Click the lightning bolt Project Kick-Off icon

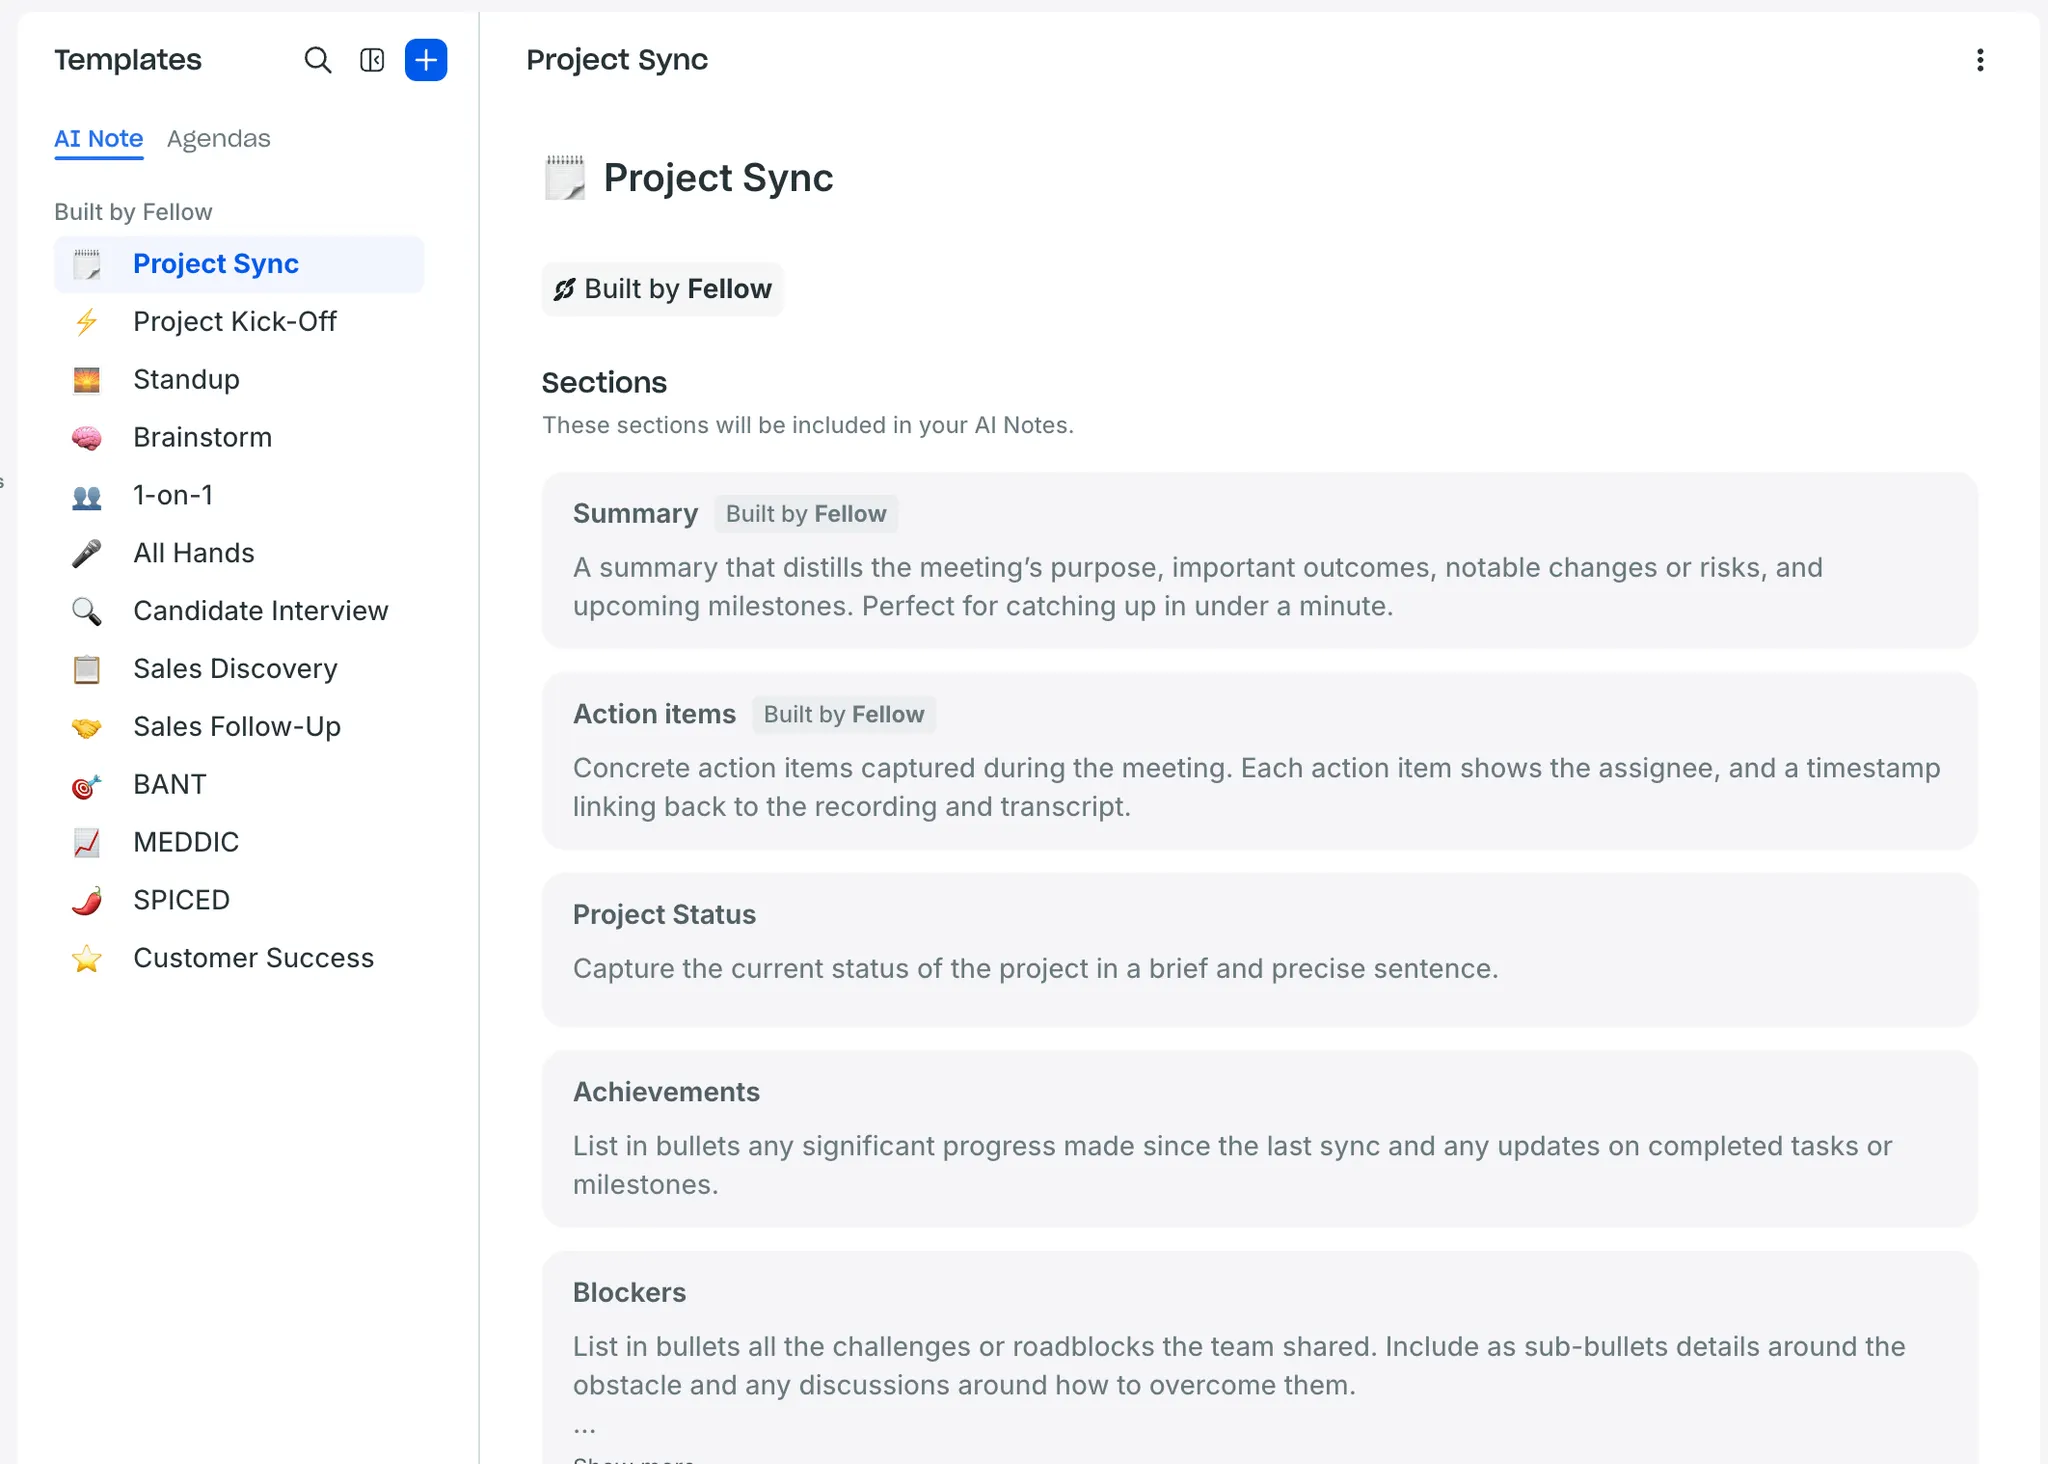87,322
